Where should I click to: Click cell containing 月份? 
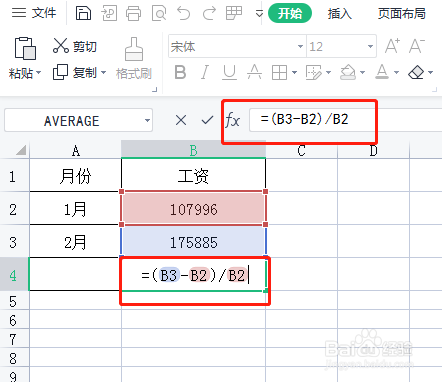tap(76, 175)
